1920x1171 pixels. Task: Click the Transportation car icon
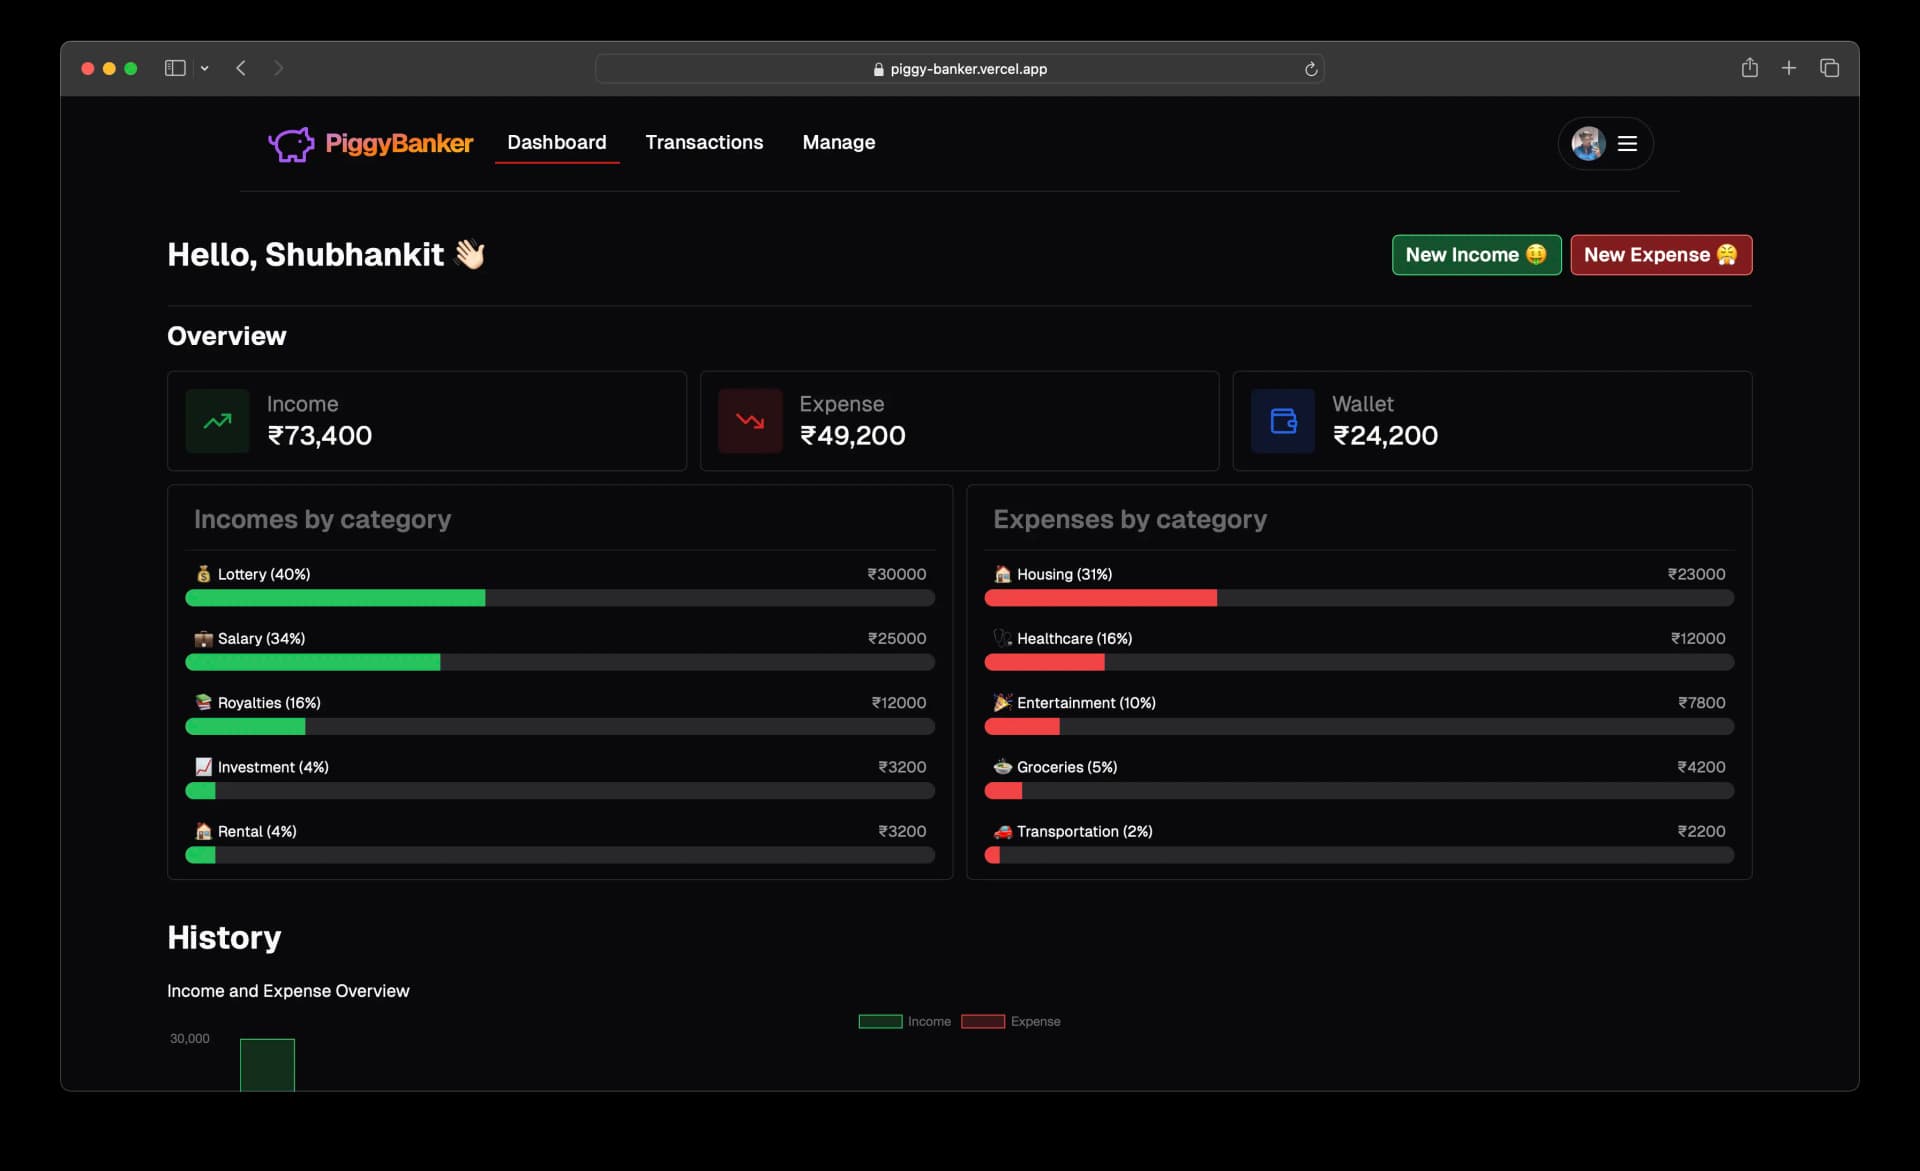(1002, 831)
